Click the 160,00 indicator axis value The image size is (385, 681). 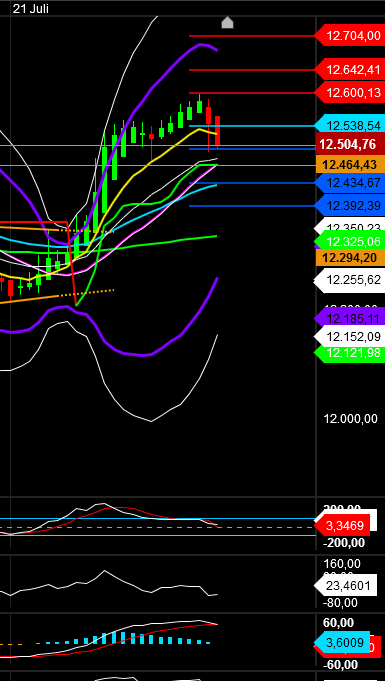(x=342, y=564)
